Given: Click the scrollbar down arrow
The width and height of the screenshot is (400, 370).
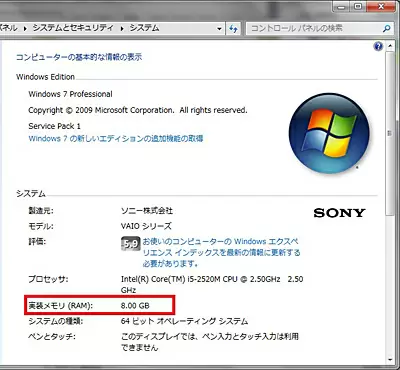Looking at the screenshot, I should coord(390,360).
